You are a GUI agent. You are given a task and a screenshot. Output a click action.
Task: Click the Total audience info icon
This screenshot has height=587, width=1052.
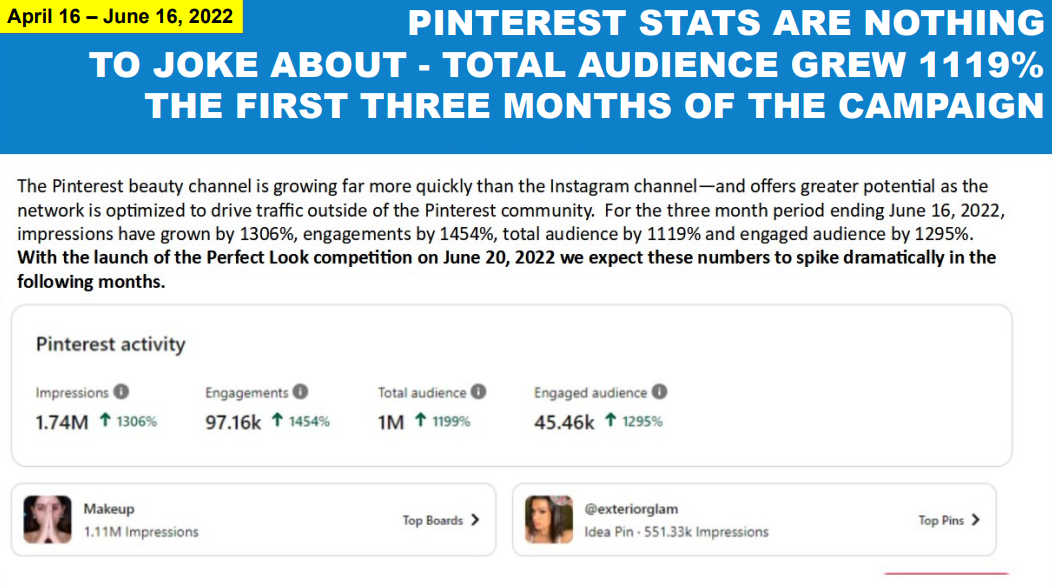(478, 392)
